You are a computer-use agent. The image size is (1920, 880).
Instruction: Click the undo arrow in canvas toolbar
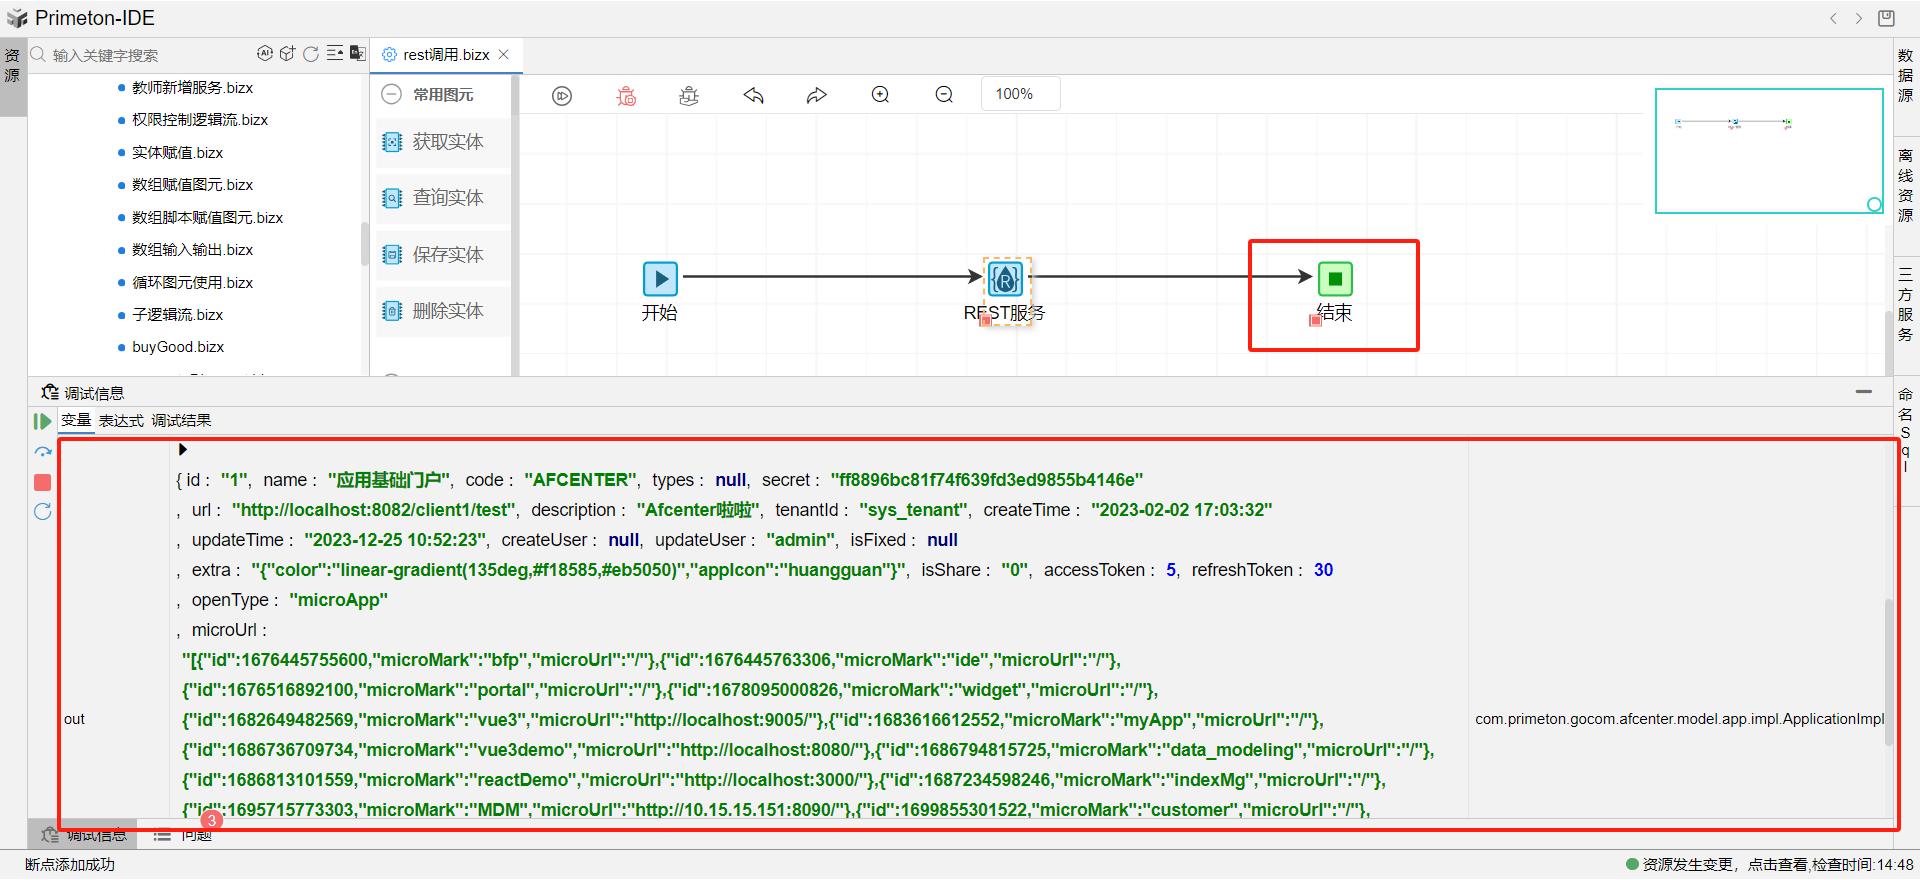[x=753, y=95]
